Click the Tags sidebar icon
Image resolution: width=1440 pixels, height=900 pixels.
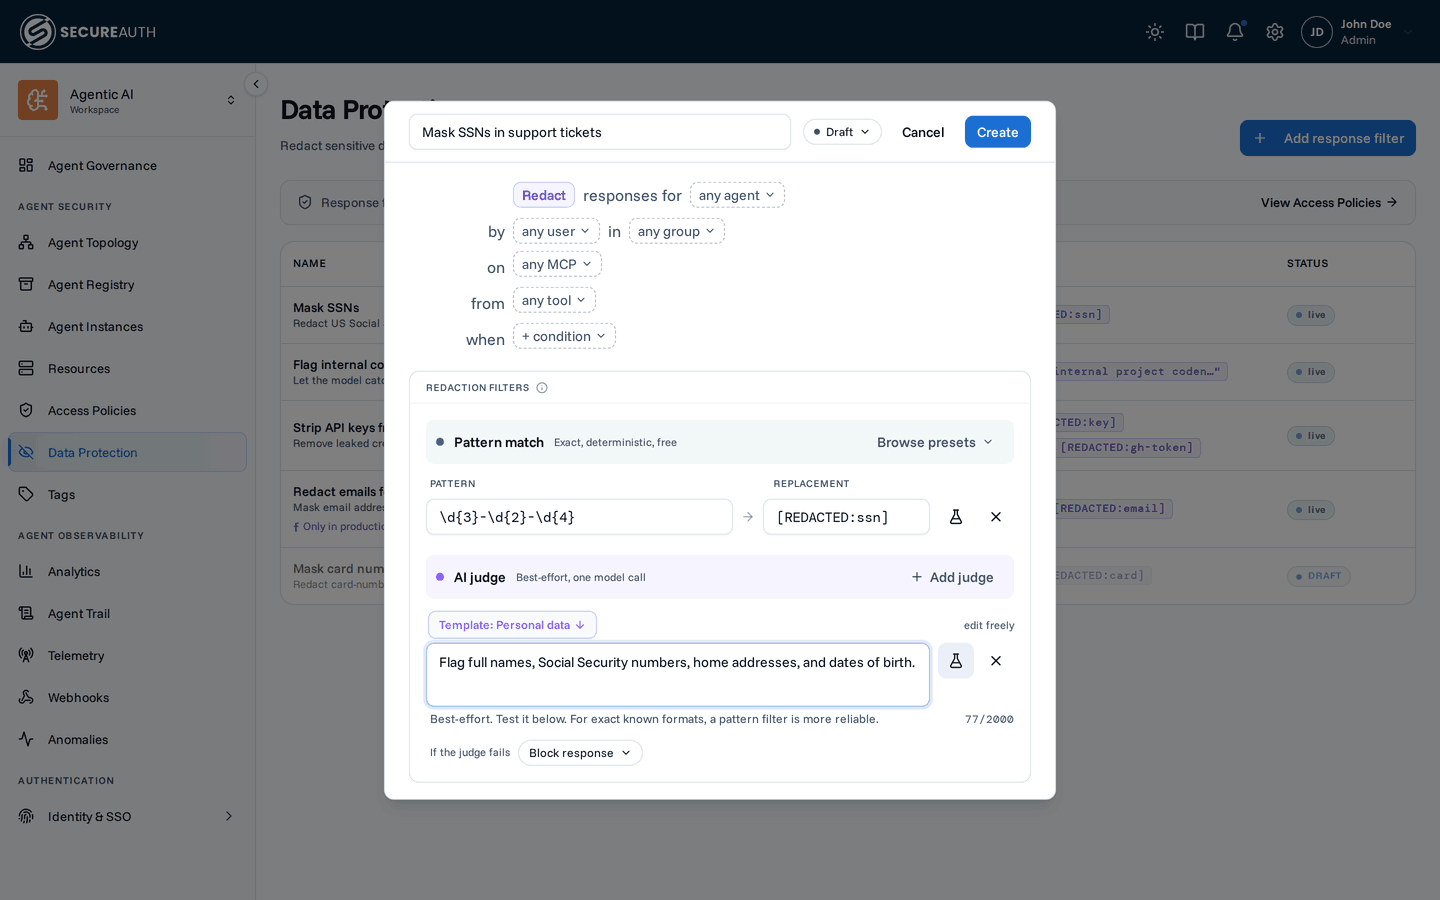tap(27, 494)
